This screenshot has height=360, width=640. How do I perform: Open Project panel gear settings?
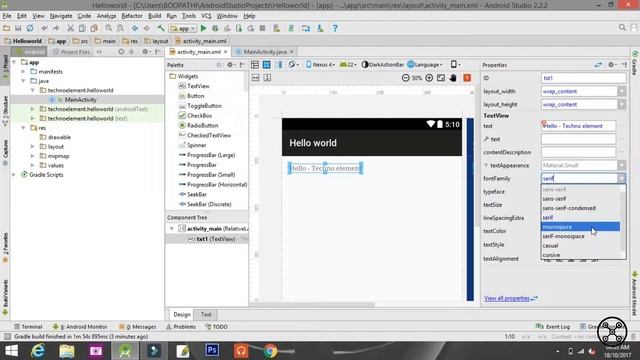(146, 52)
